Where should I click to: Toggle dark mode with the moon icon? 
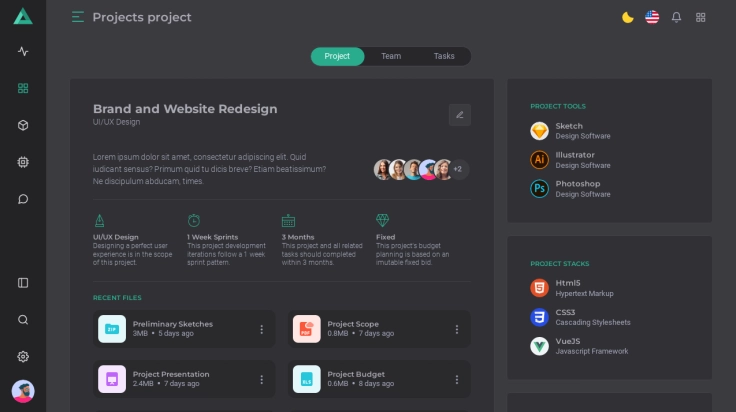click(x=628, y=17)
